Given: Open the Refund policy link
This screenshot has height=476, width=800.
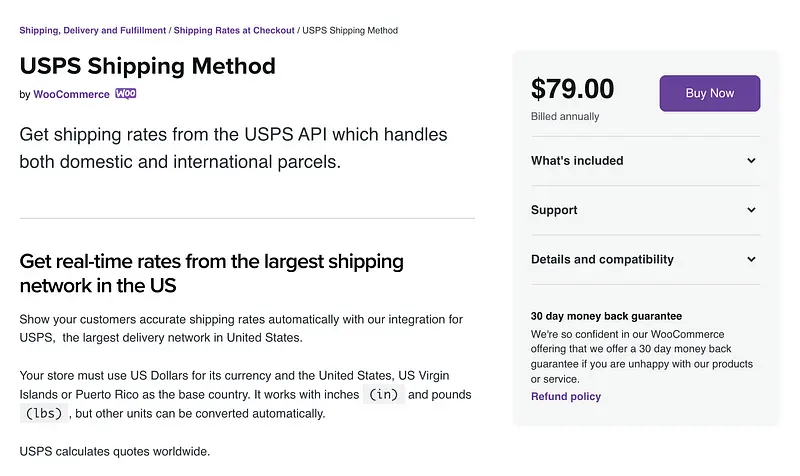Looking at the screenshot, I should point(566,397).
